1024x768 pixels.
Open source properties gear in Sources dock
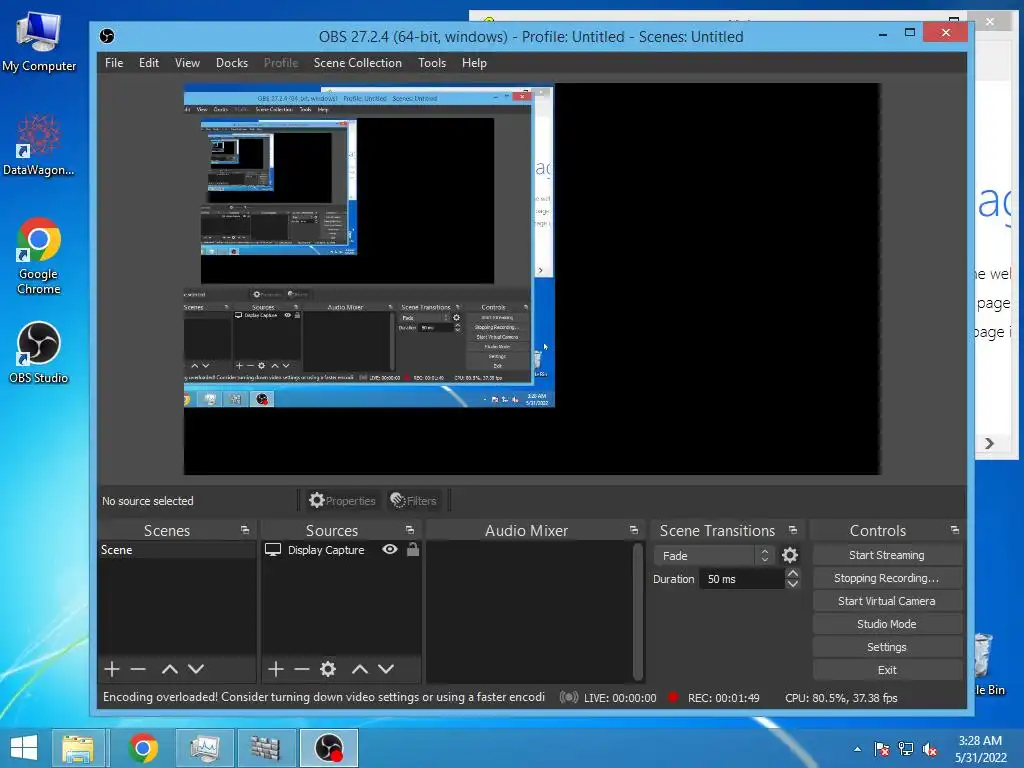328,669
